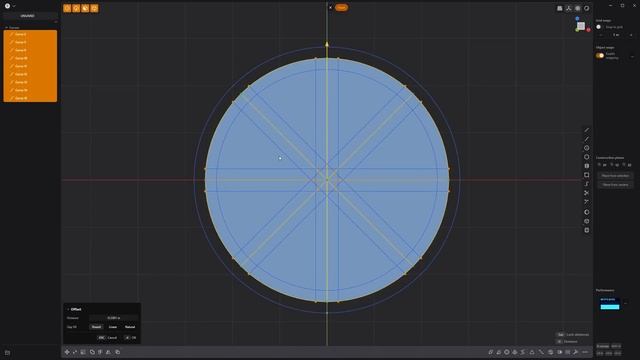This screenshot has height=360, width=640.
Task: Select the first construction plane radio option
Action: click(602, 165)
